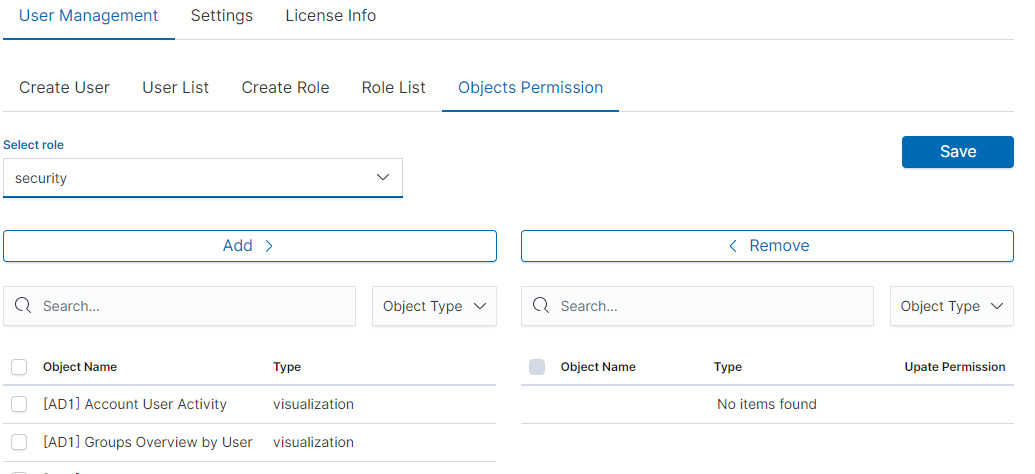The height and width of the screenshot is (474, 1035).
Task: Check the [AD1] Groups Overview by User checkbox
Action: coord(19,442)
